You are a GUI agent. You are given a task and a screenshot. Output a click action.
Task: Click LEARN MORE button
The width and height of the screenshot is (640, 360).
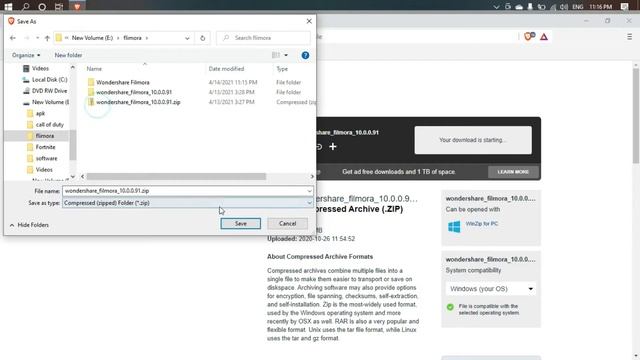pos(513,172)
